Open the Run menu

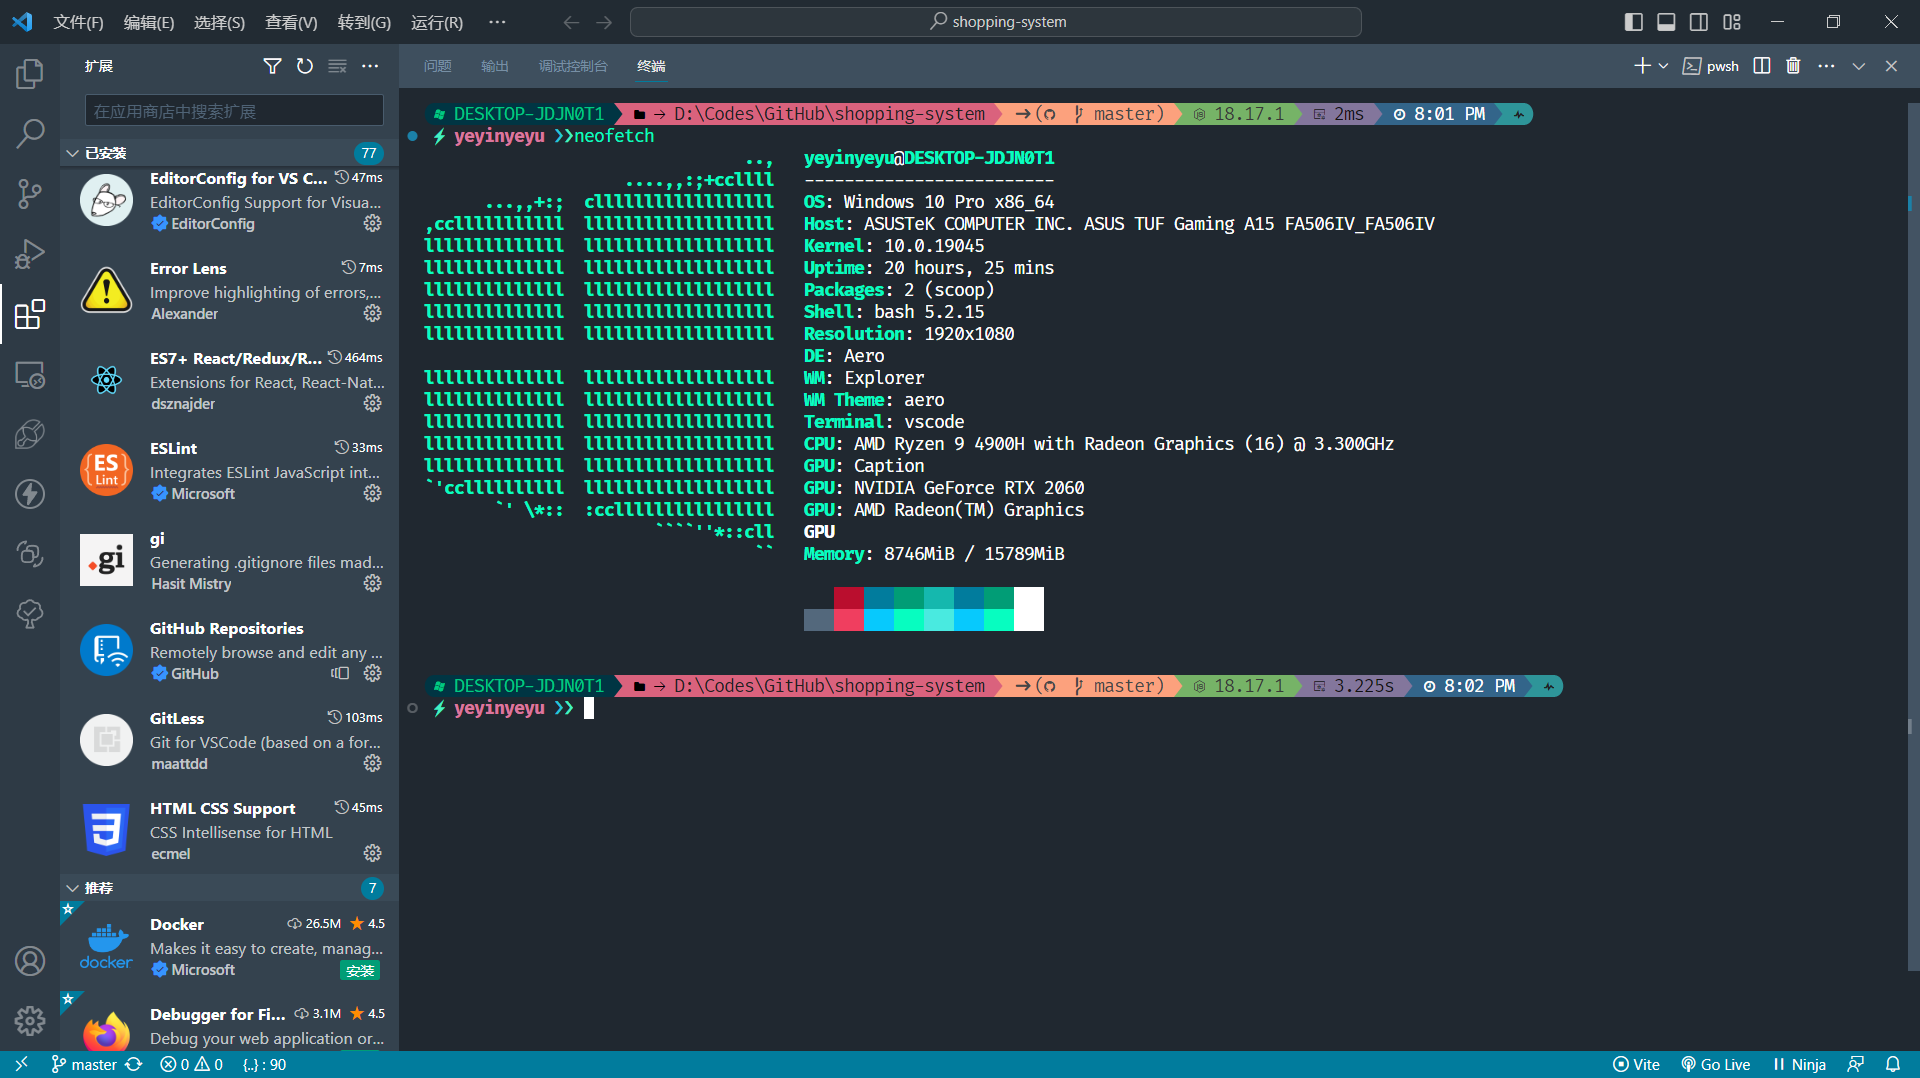(437, 22)
